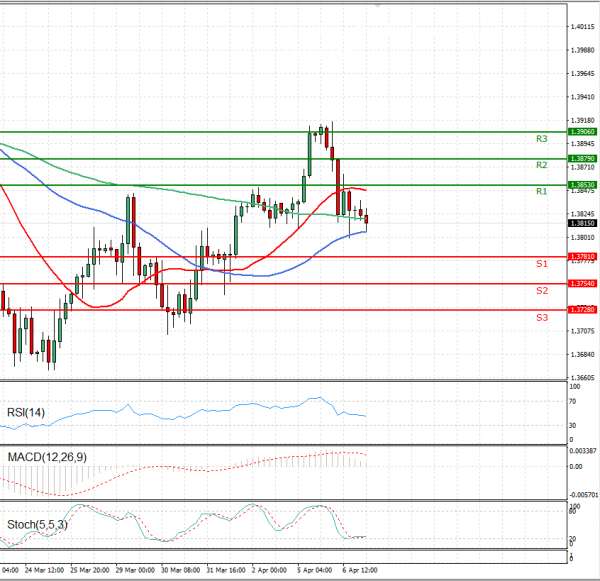
Task: Click the 2 Apr 00:00 time label
Action: 269,570
